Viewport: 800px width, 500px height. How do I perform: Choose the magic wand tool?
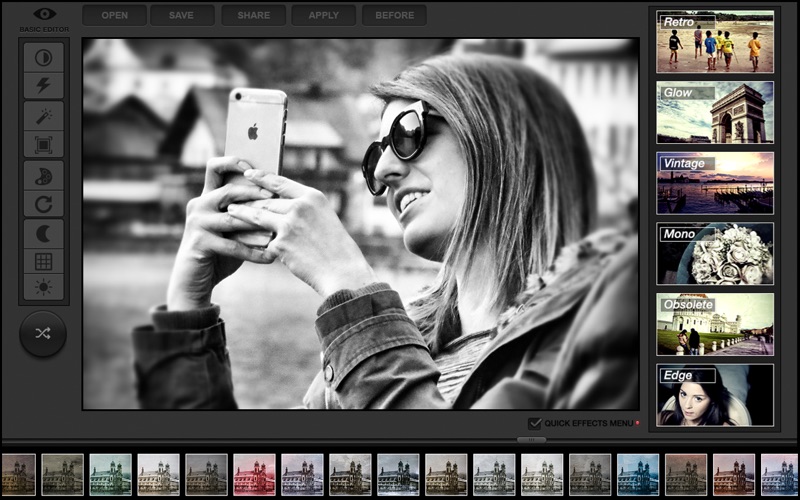pos(44,116)
